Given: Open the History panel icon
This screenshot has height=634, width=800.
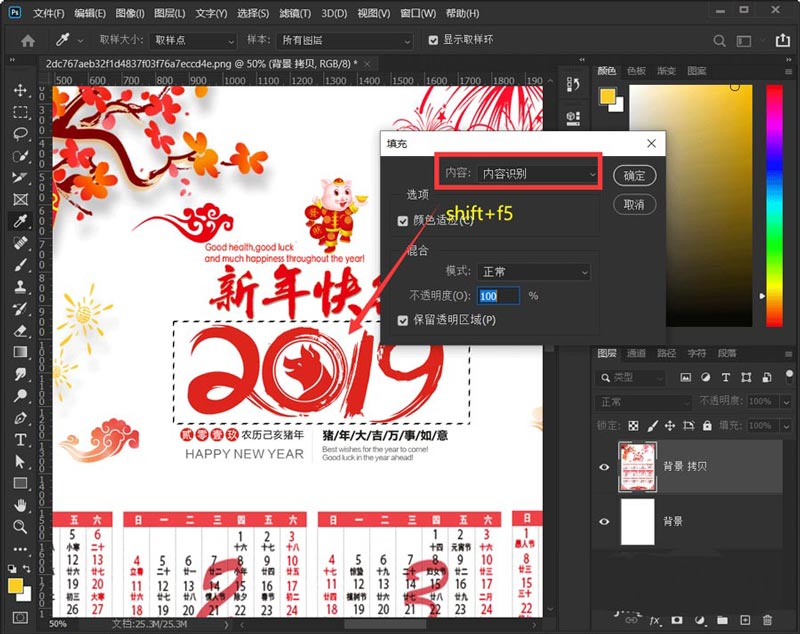Looking at the screenshot, I should coord(573,84).
